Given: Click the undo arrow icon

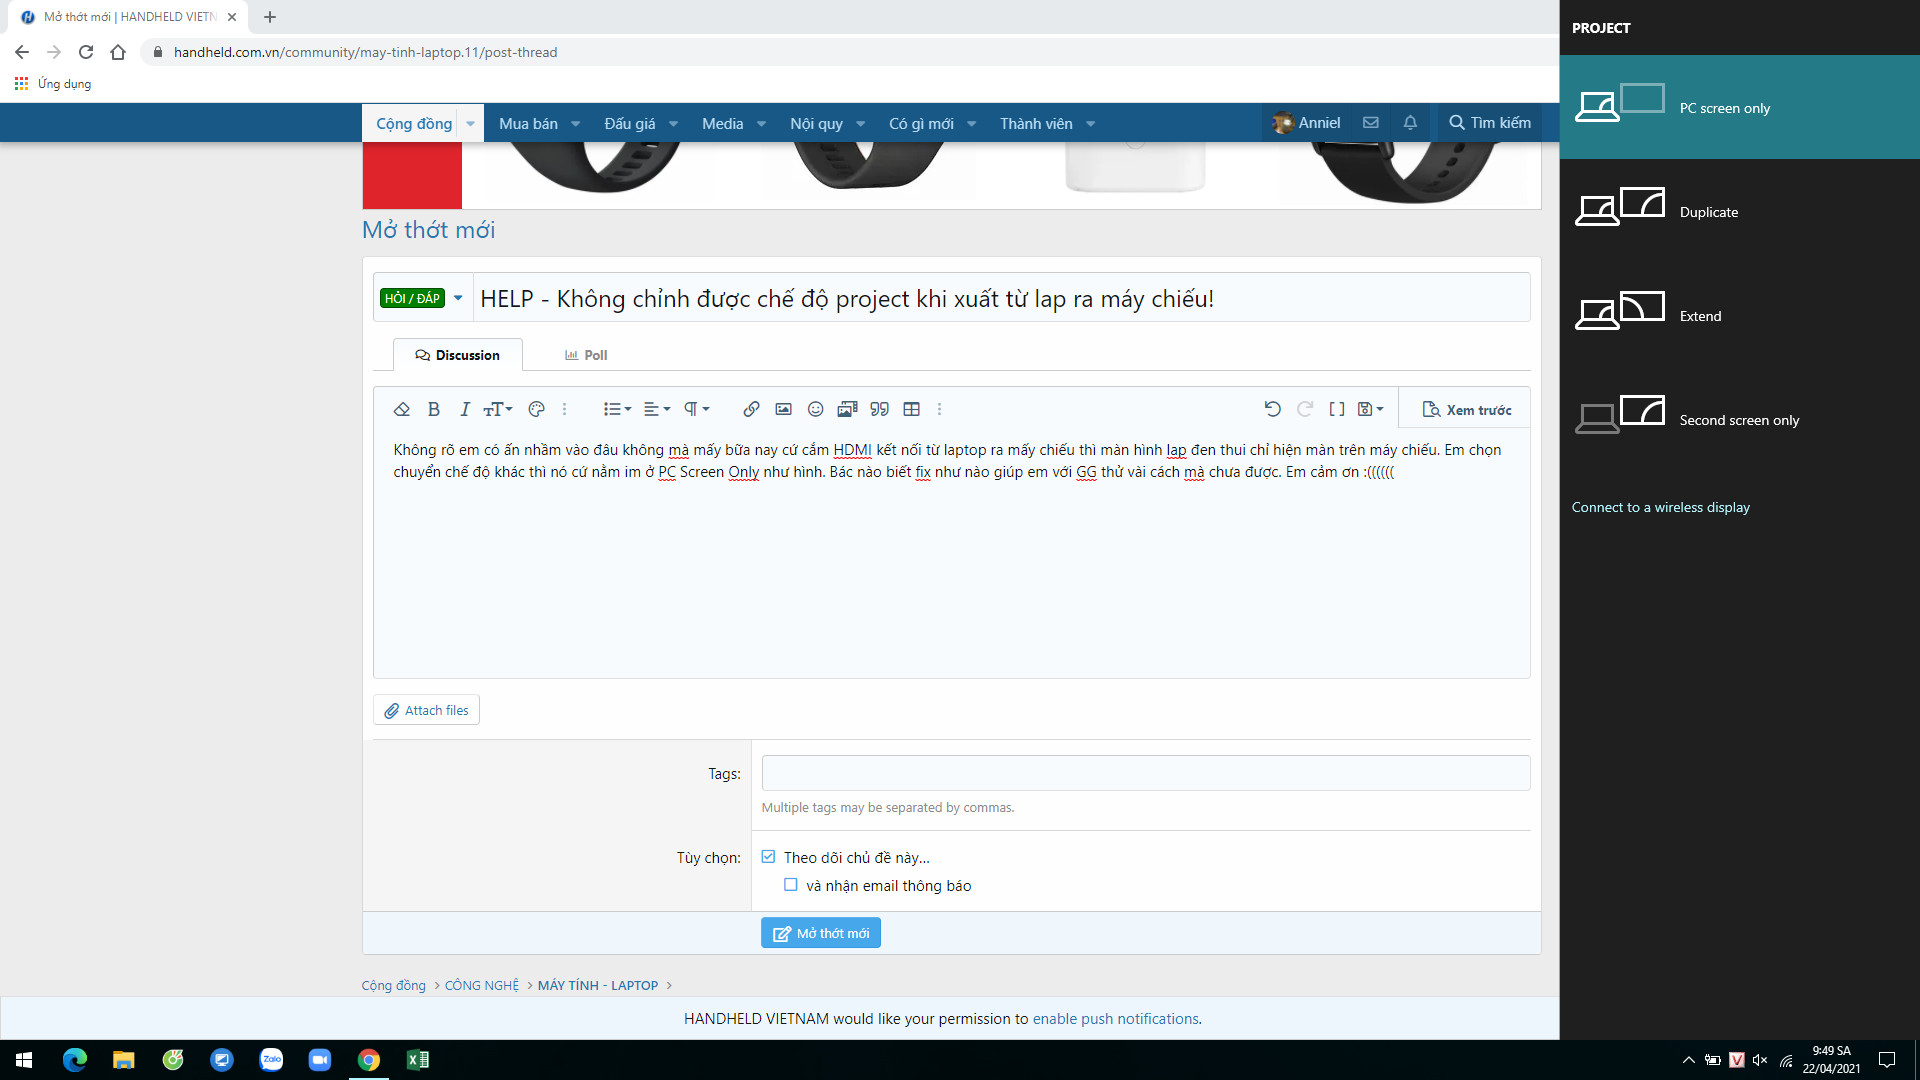Looking at the screenshot, I should [x=1272, y=409].
